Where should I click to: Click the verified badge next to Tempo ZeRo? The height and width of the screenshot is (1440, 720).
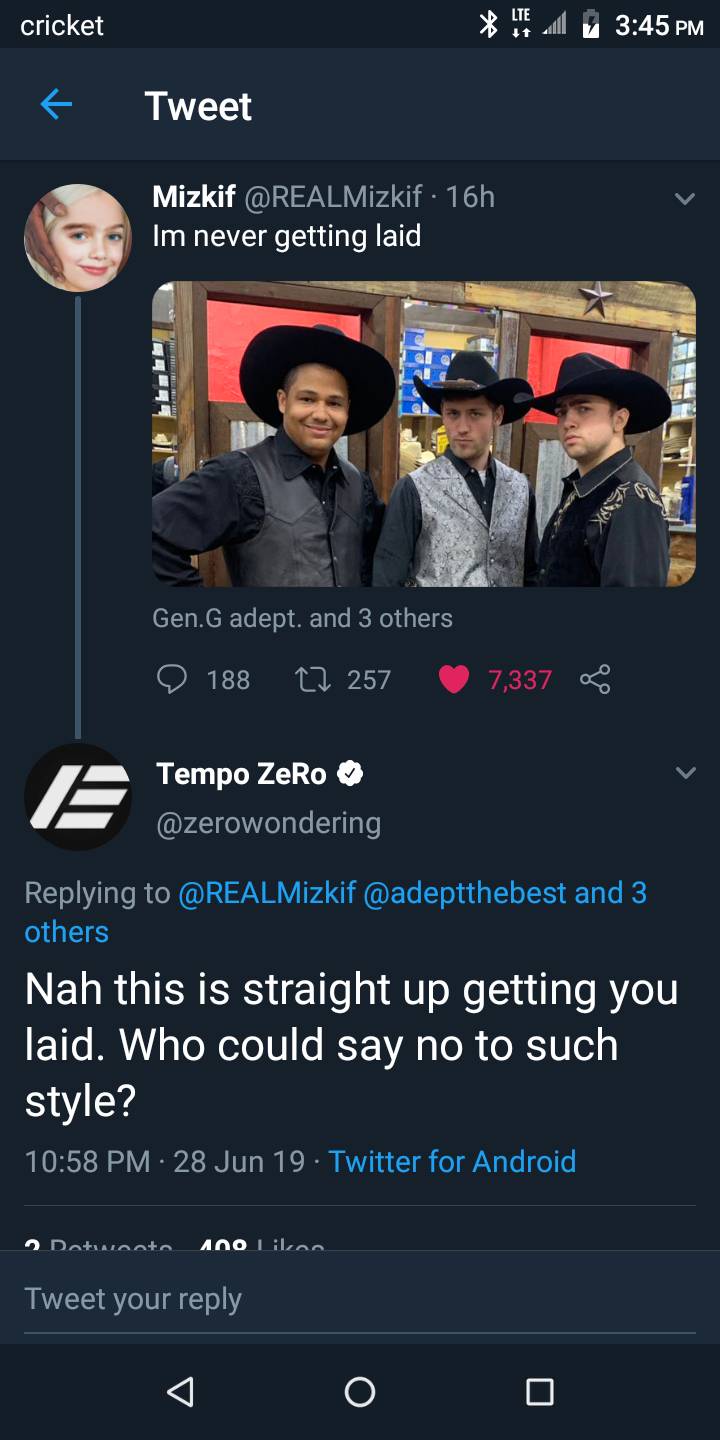click(x=350, y=772)
